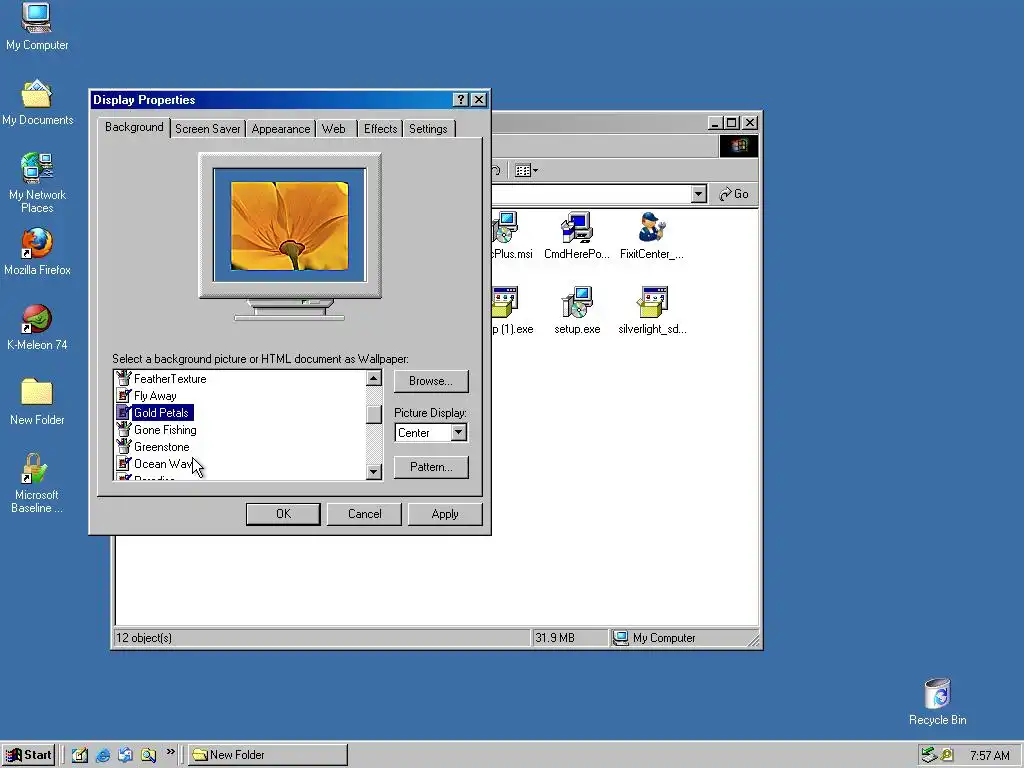
Task: Select the Recycle Bin icon
Action: tap(937, 701)
